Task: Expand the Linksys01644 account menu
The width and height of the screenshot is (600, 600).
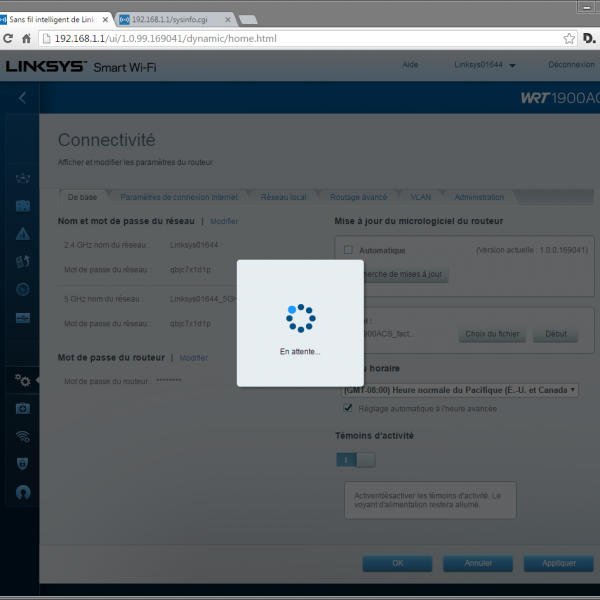Action: pos(485,66)
